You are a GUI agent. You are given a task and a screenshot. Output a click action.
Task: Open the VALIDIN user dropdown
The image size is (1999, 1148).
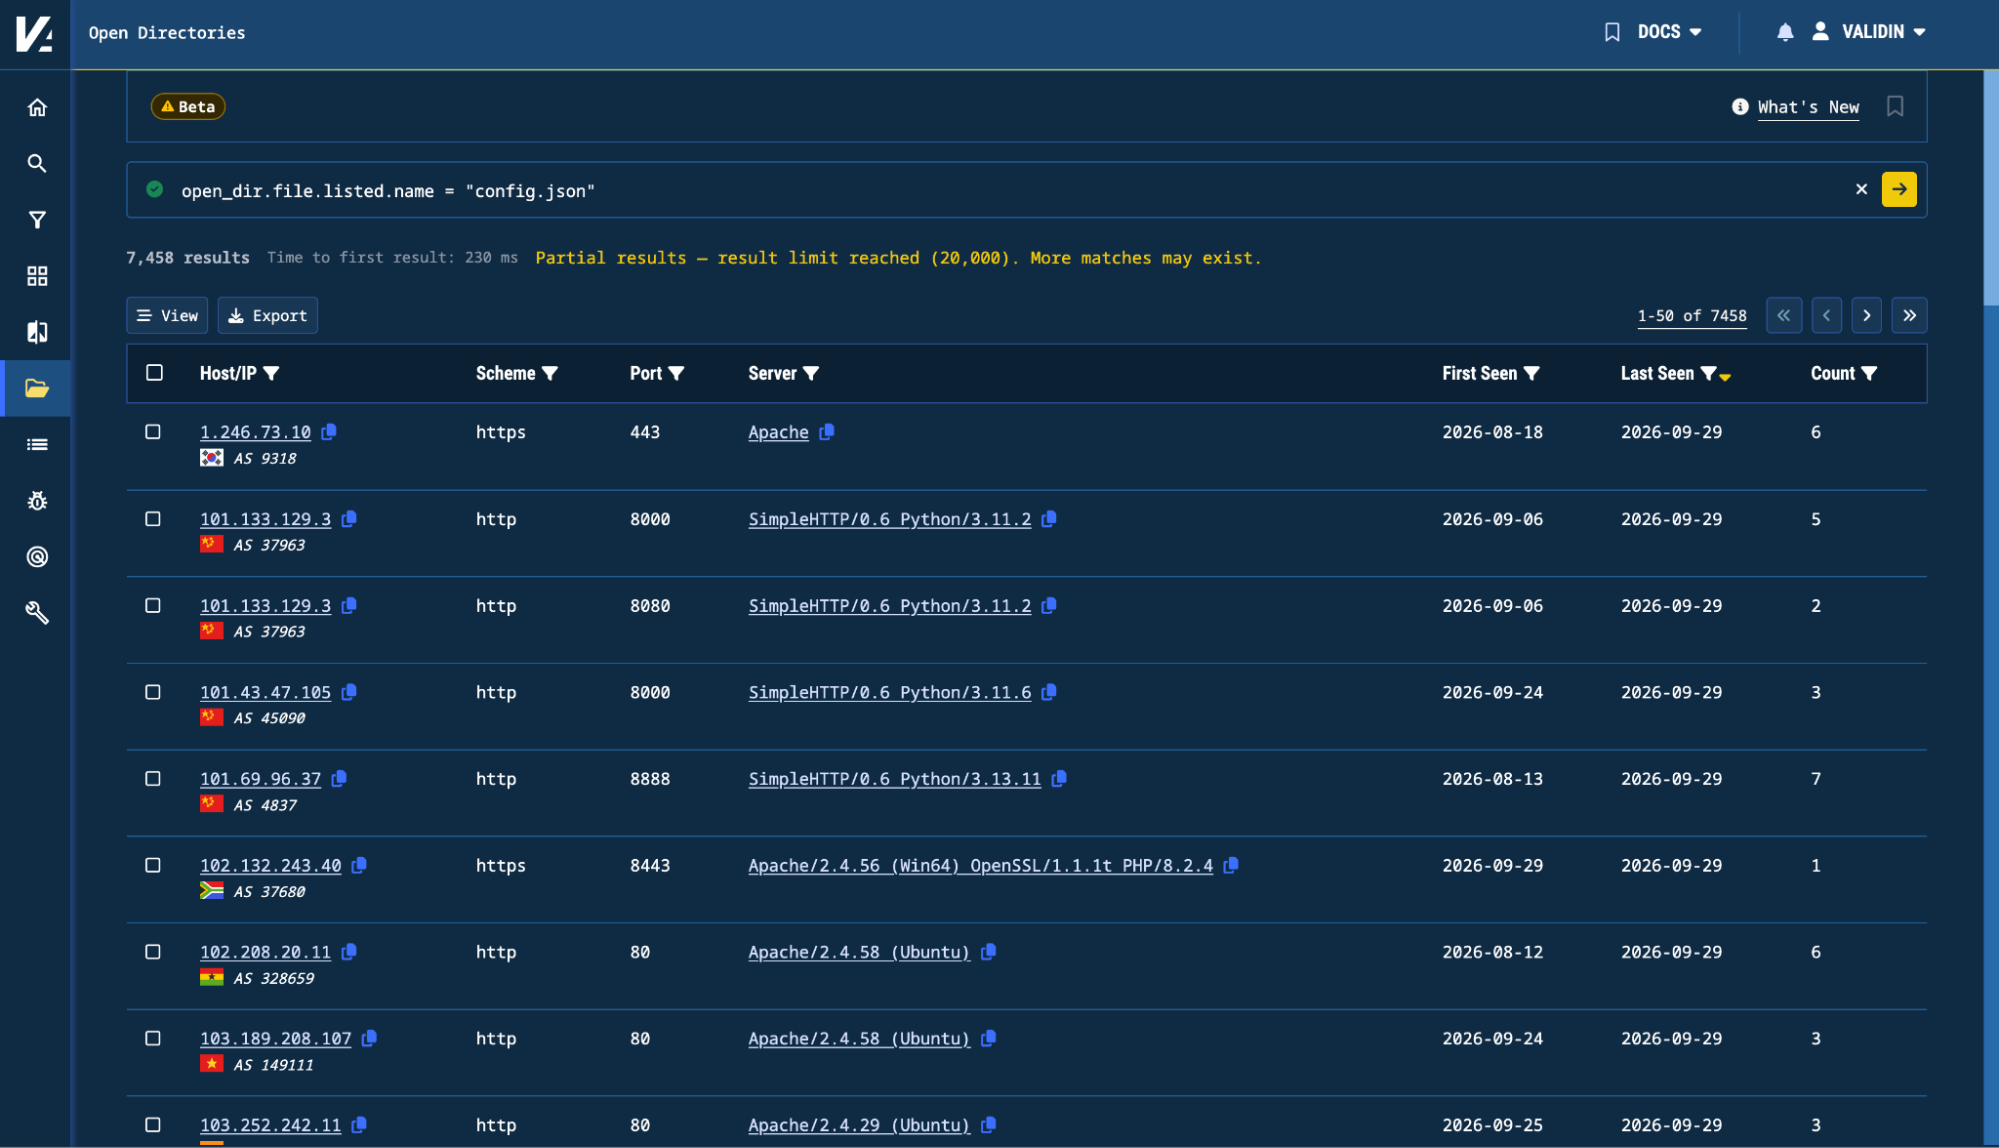pyautogui.click(x=1870, y=32)
